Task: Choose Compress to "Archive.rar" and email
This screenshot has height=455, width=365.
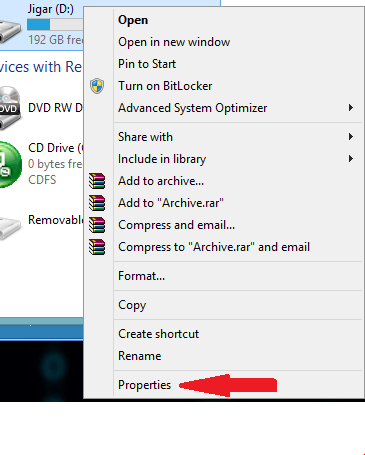Action: click(238, 247)
